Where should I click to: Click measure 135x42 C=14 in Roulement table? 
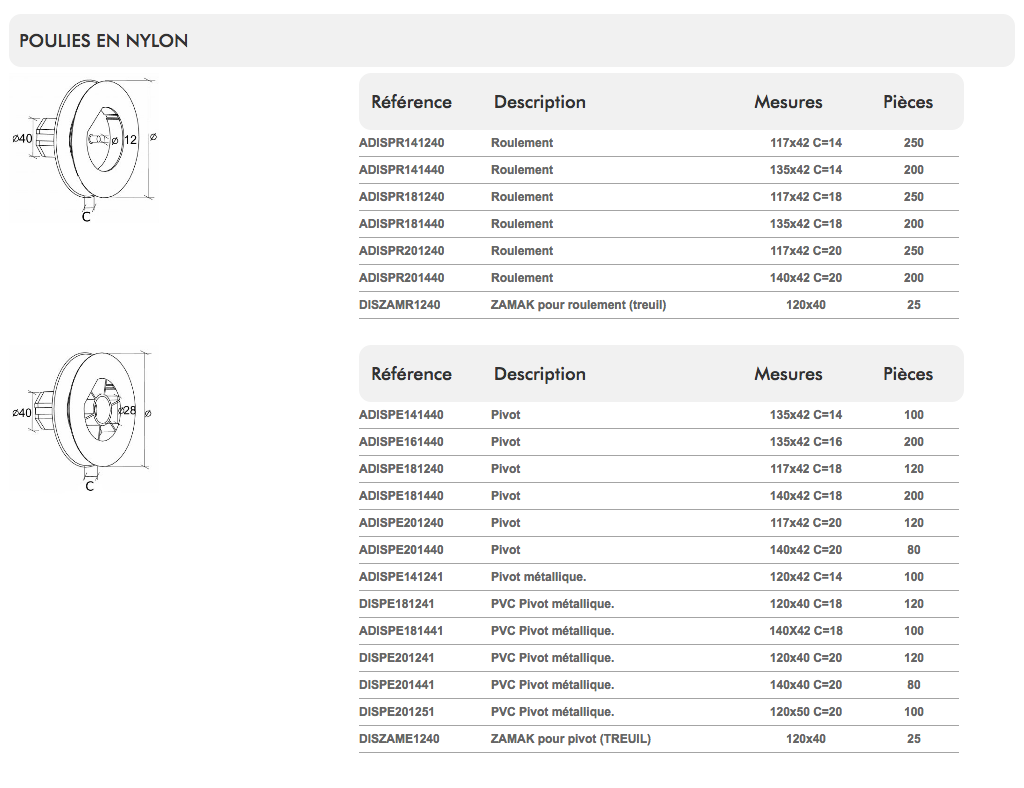pyautogui.click(x=805, y=170)
